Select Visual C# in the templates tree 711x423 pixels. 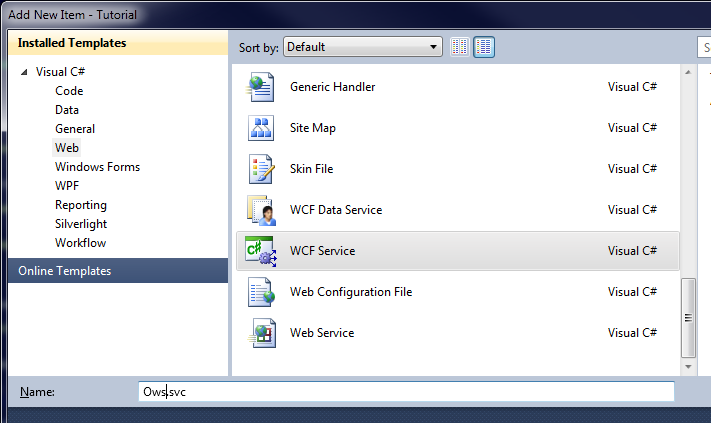(60, 72)
